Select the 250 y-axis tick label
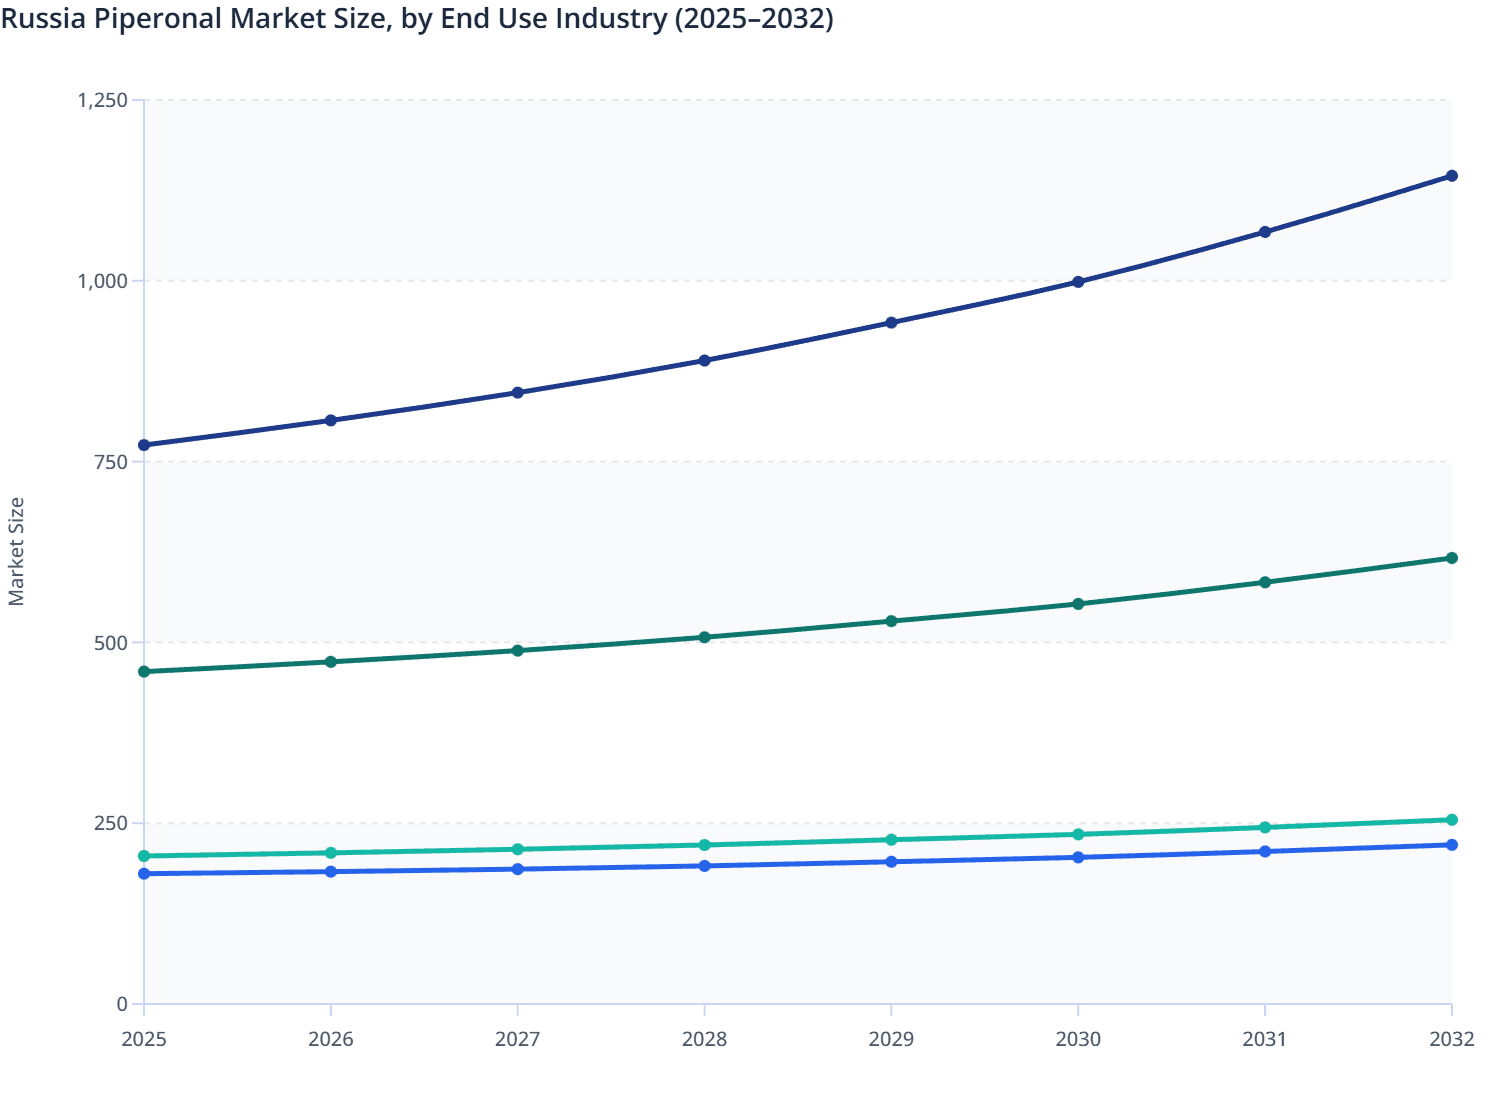1508x1120 pixels. (108, 825)
